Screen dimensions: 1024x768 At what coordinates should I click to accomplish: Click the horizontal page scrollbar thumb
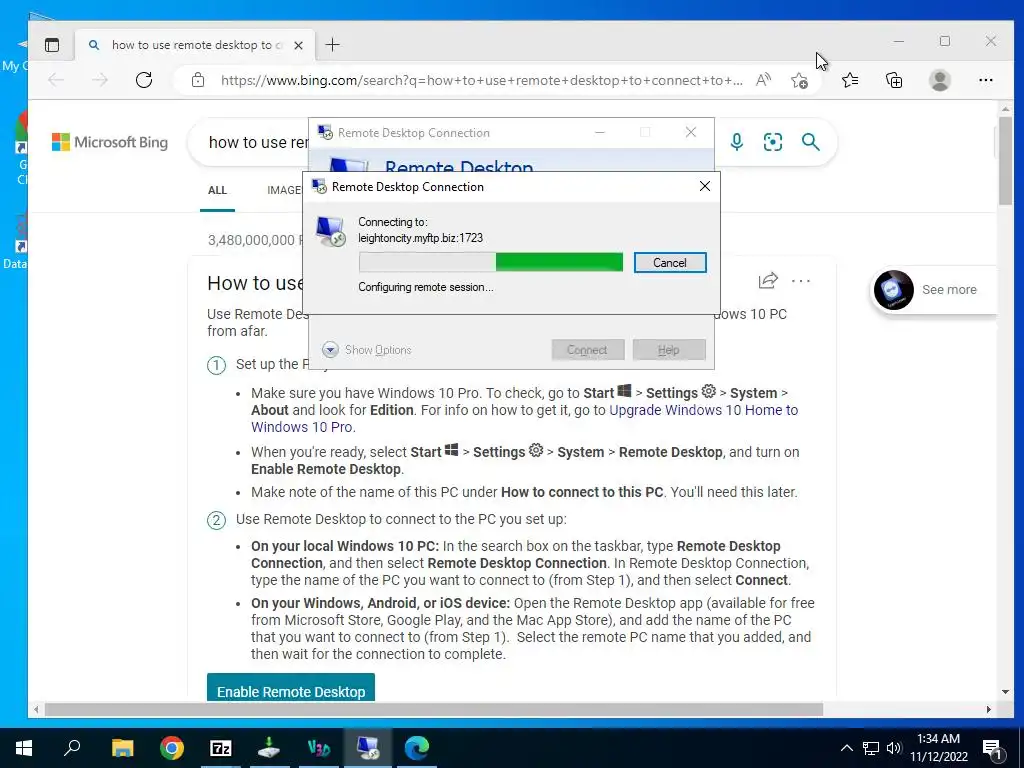point(434,709)
